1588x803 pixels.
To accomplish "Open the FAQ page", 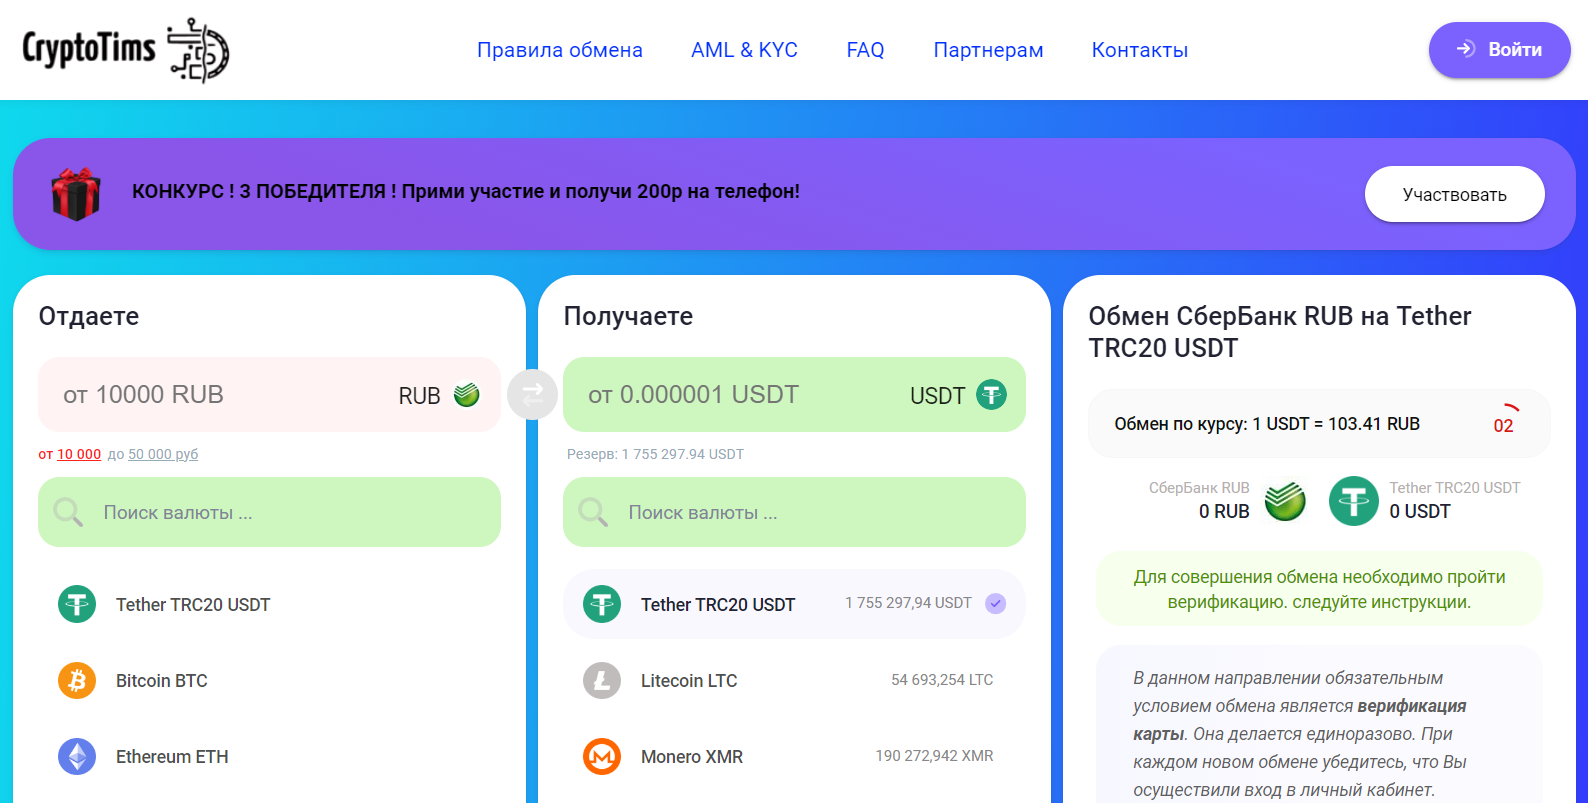I will coord(866,50).
